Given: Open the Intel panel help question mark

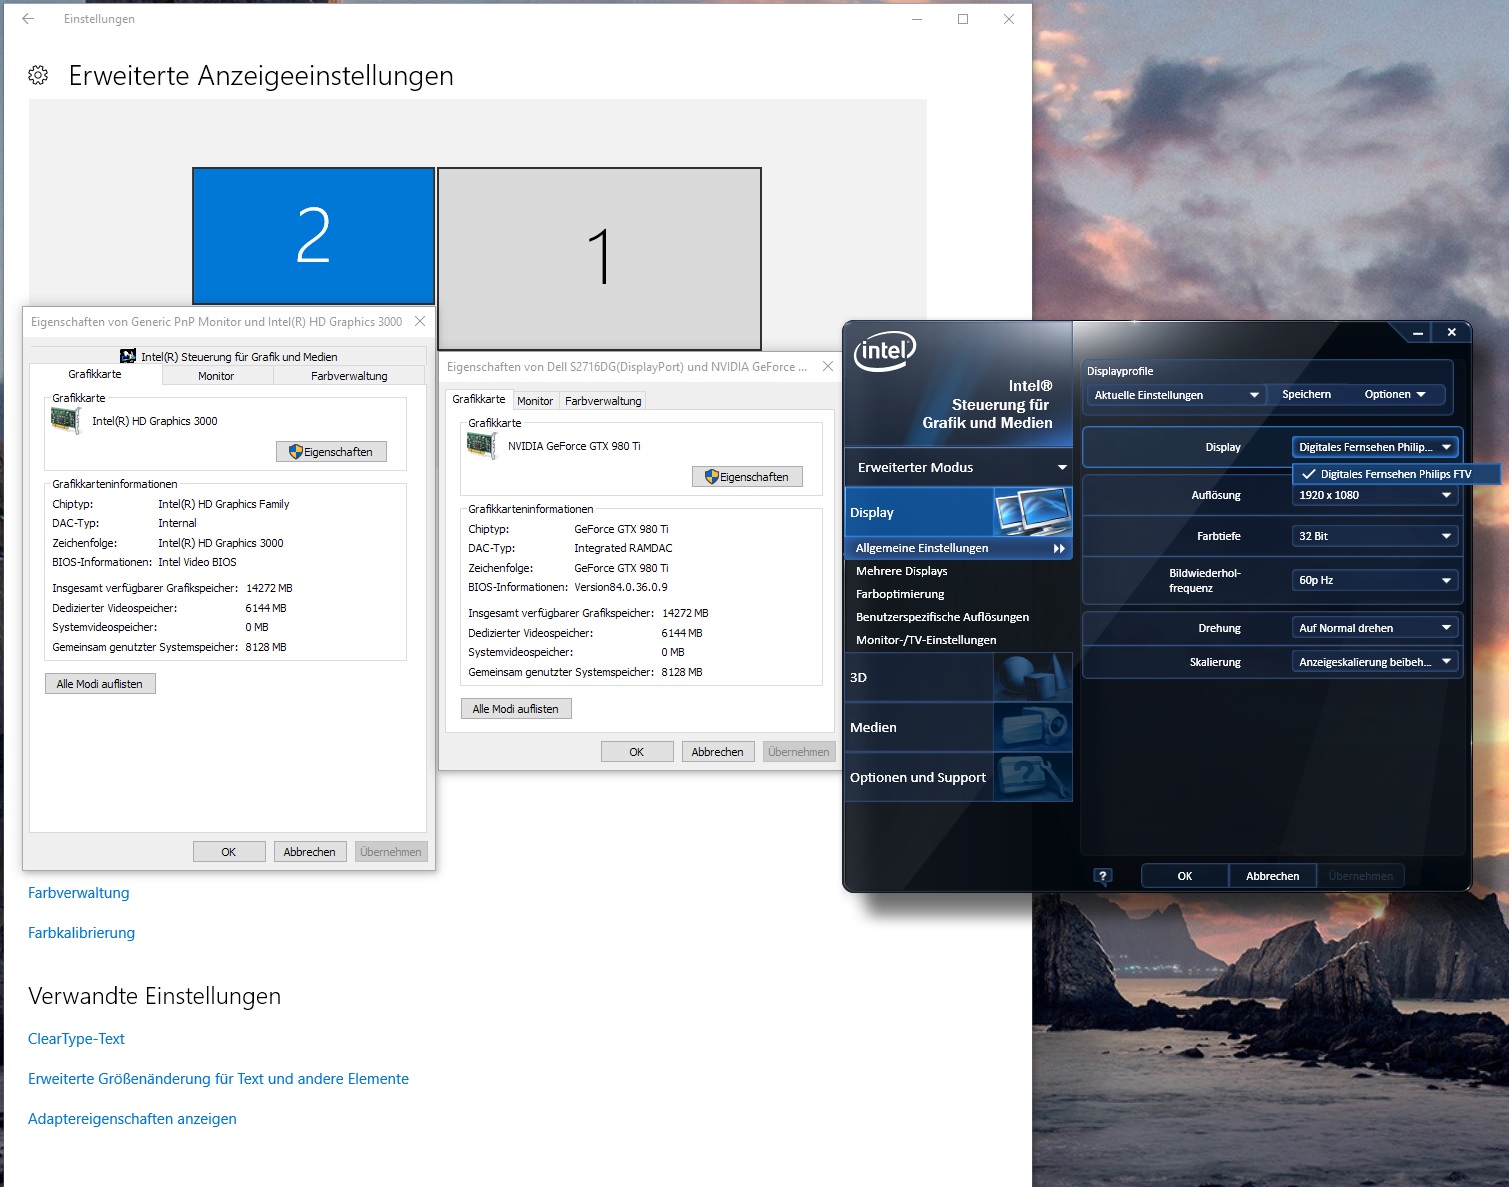Looking at the screenshot, I should coord(1103,876).
